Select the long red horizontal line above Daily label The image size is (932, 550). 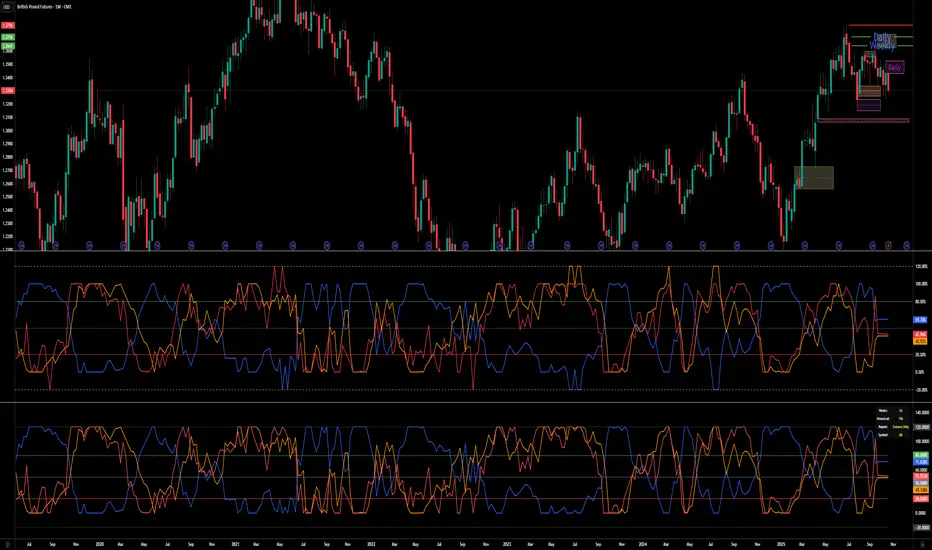pos(880,25)
